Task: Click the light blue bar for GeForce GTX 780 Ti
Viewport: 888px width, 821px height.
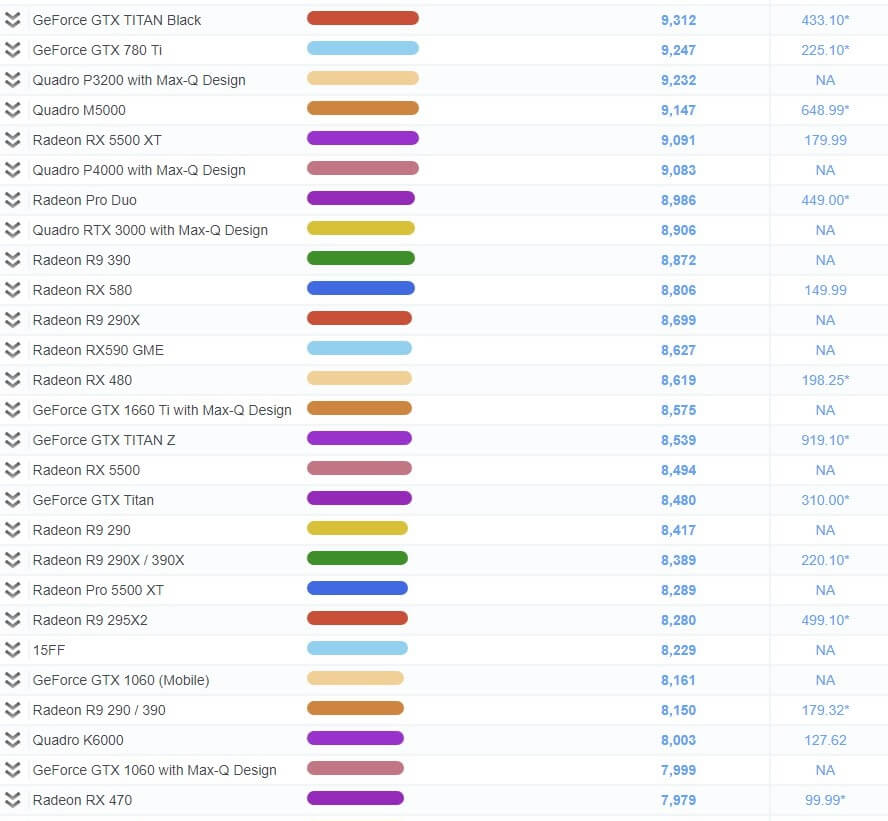Action: click(363, 48)
